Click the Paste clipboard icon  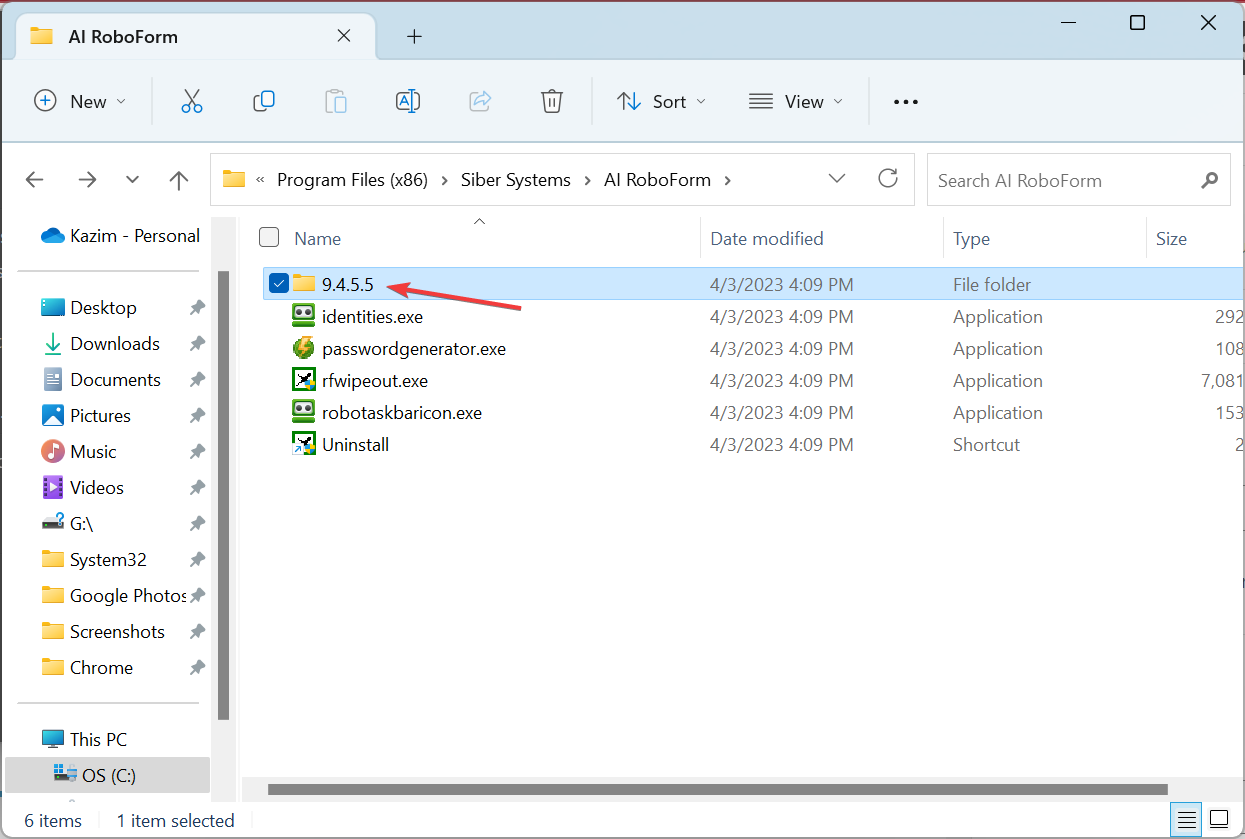tap(336, 101)
